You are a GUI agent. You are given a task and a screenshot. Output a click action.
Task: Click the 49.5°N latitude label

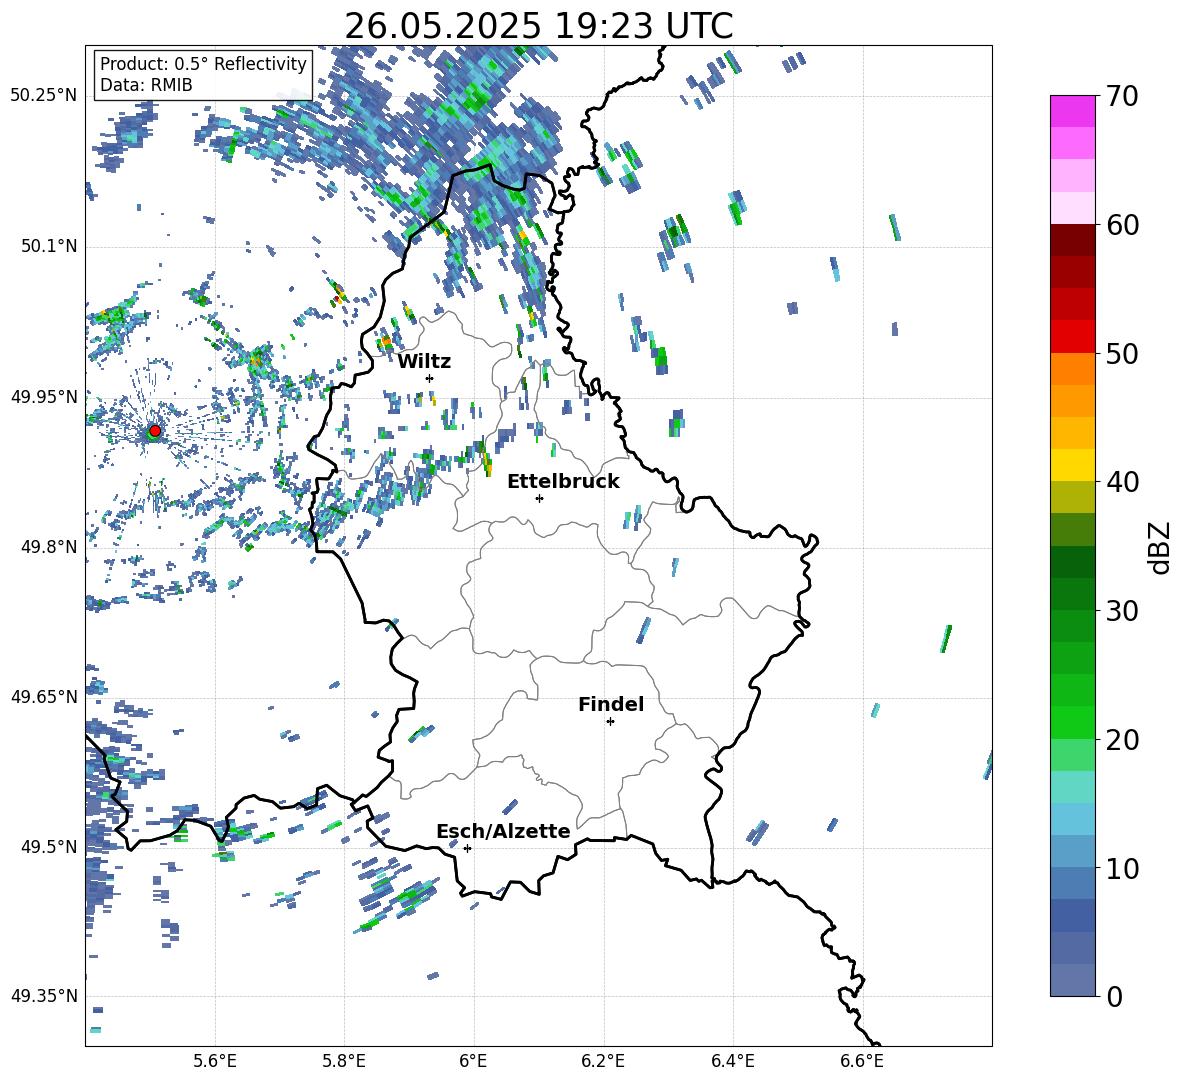pyautogui.click(x=48, y=847)
